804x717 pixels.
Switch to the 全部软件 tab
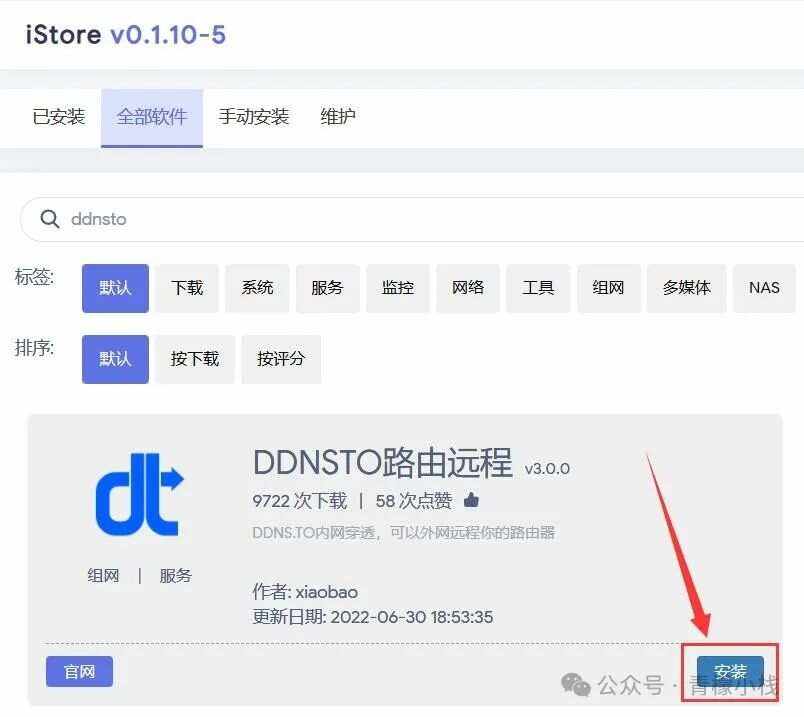pyautogui.click(x=152, y=117)
